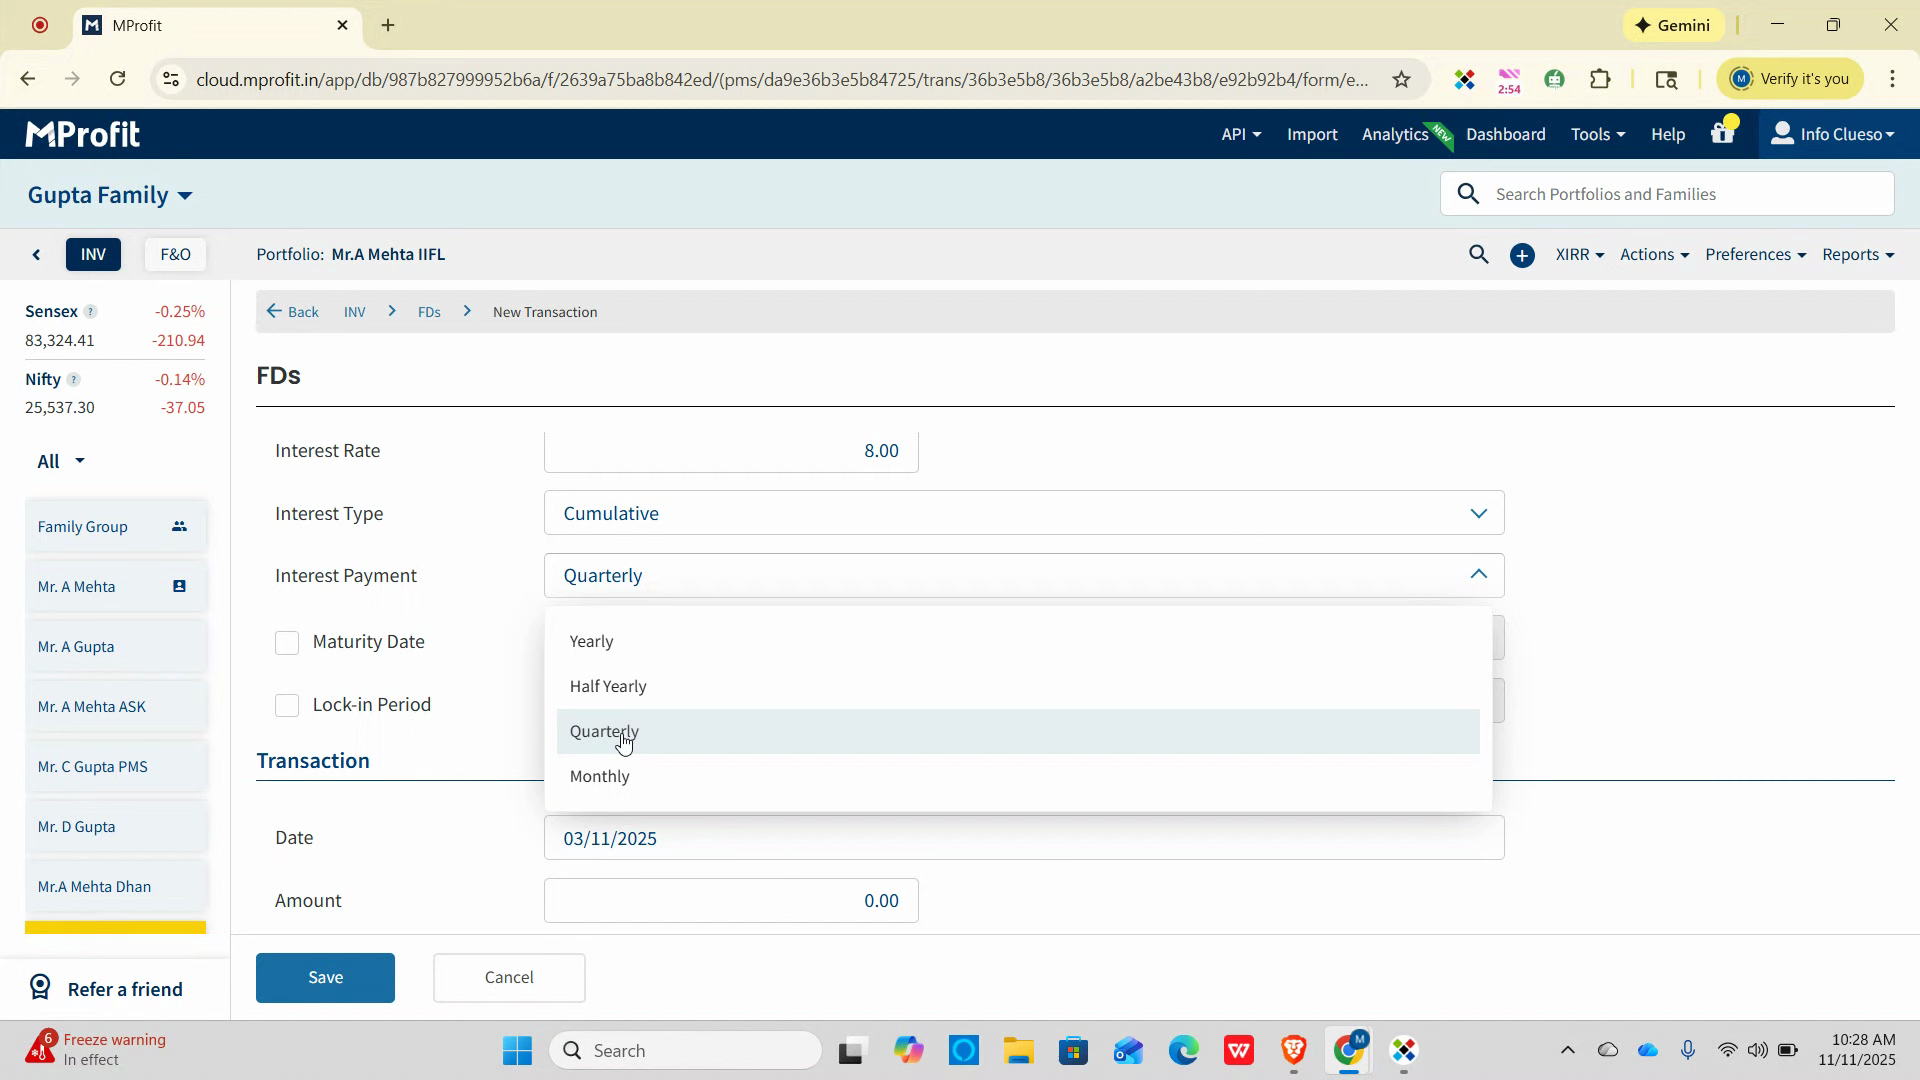Choose Monthly from the interest payment list
1920x1080 pixels.
pos(600,776)
